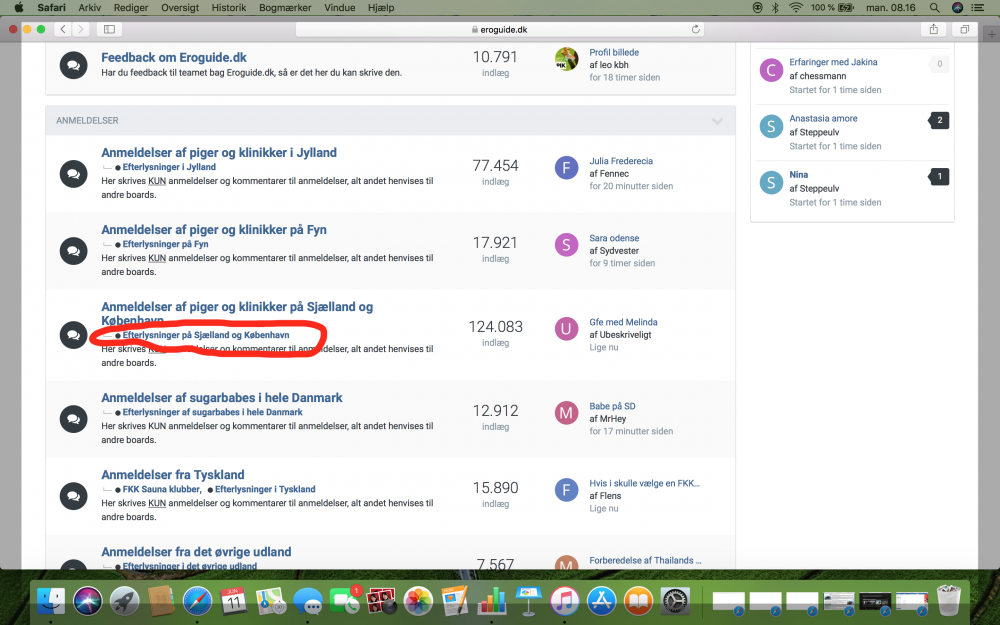This screenshot has height=625, width=1000.
Task: Click chat icon beside Feedback om Eroguide.dk
Action: (x=73, y=65)
